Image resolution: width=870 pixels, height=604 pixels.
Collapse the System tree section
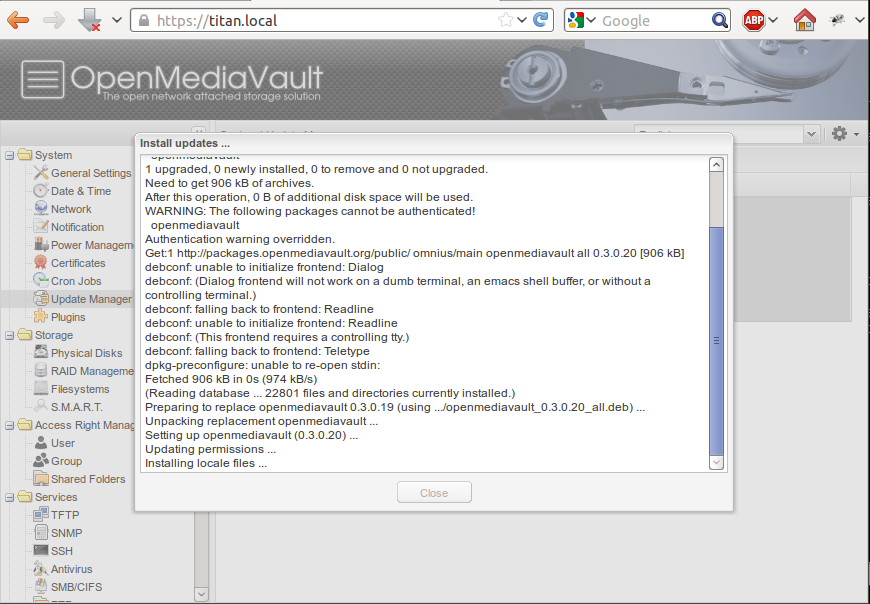[9, 155]
